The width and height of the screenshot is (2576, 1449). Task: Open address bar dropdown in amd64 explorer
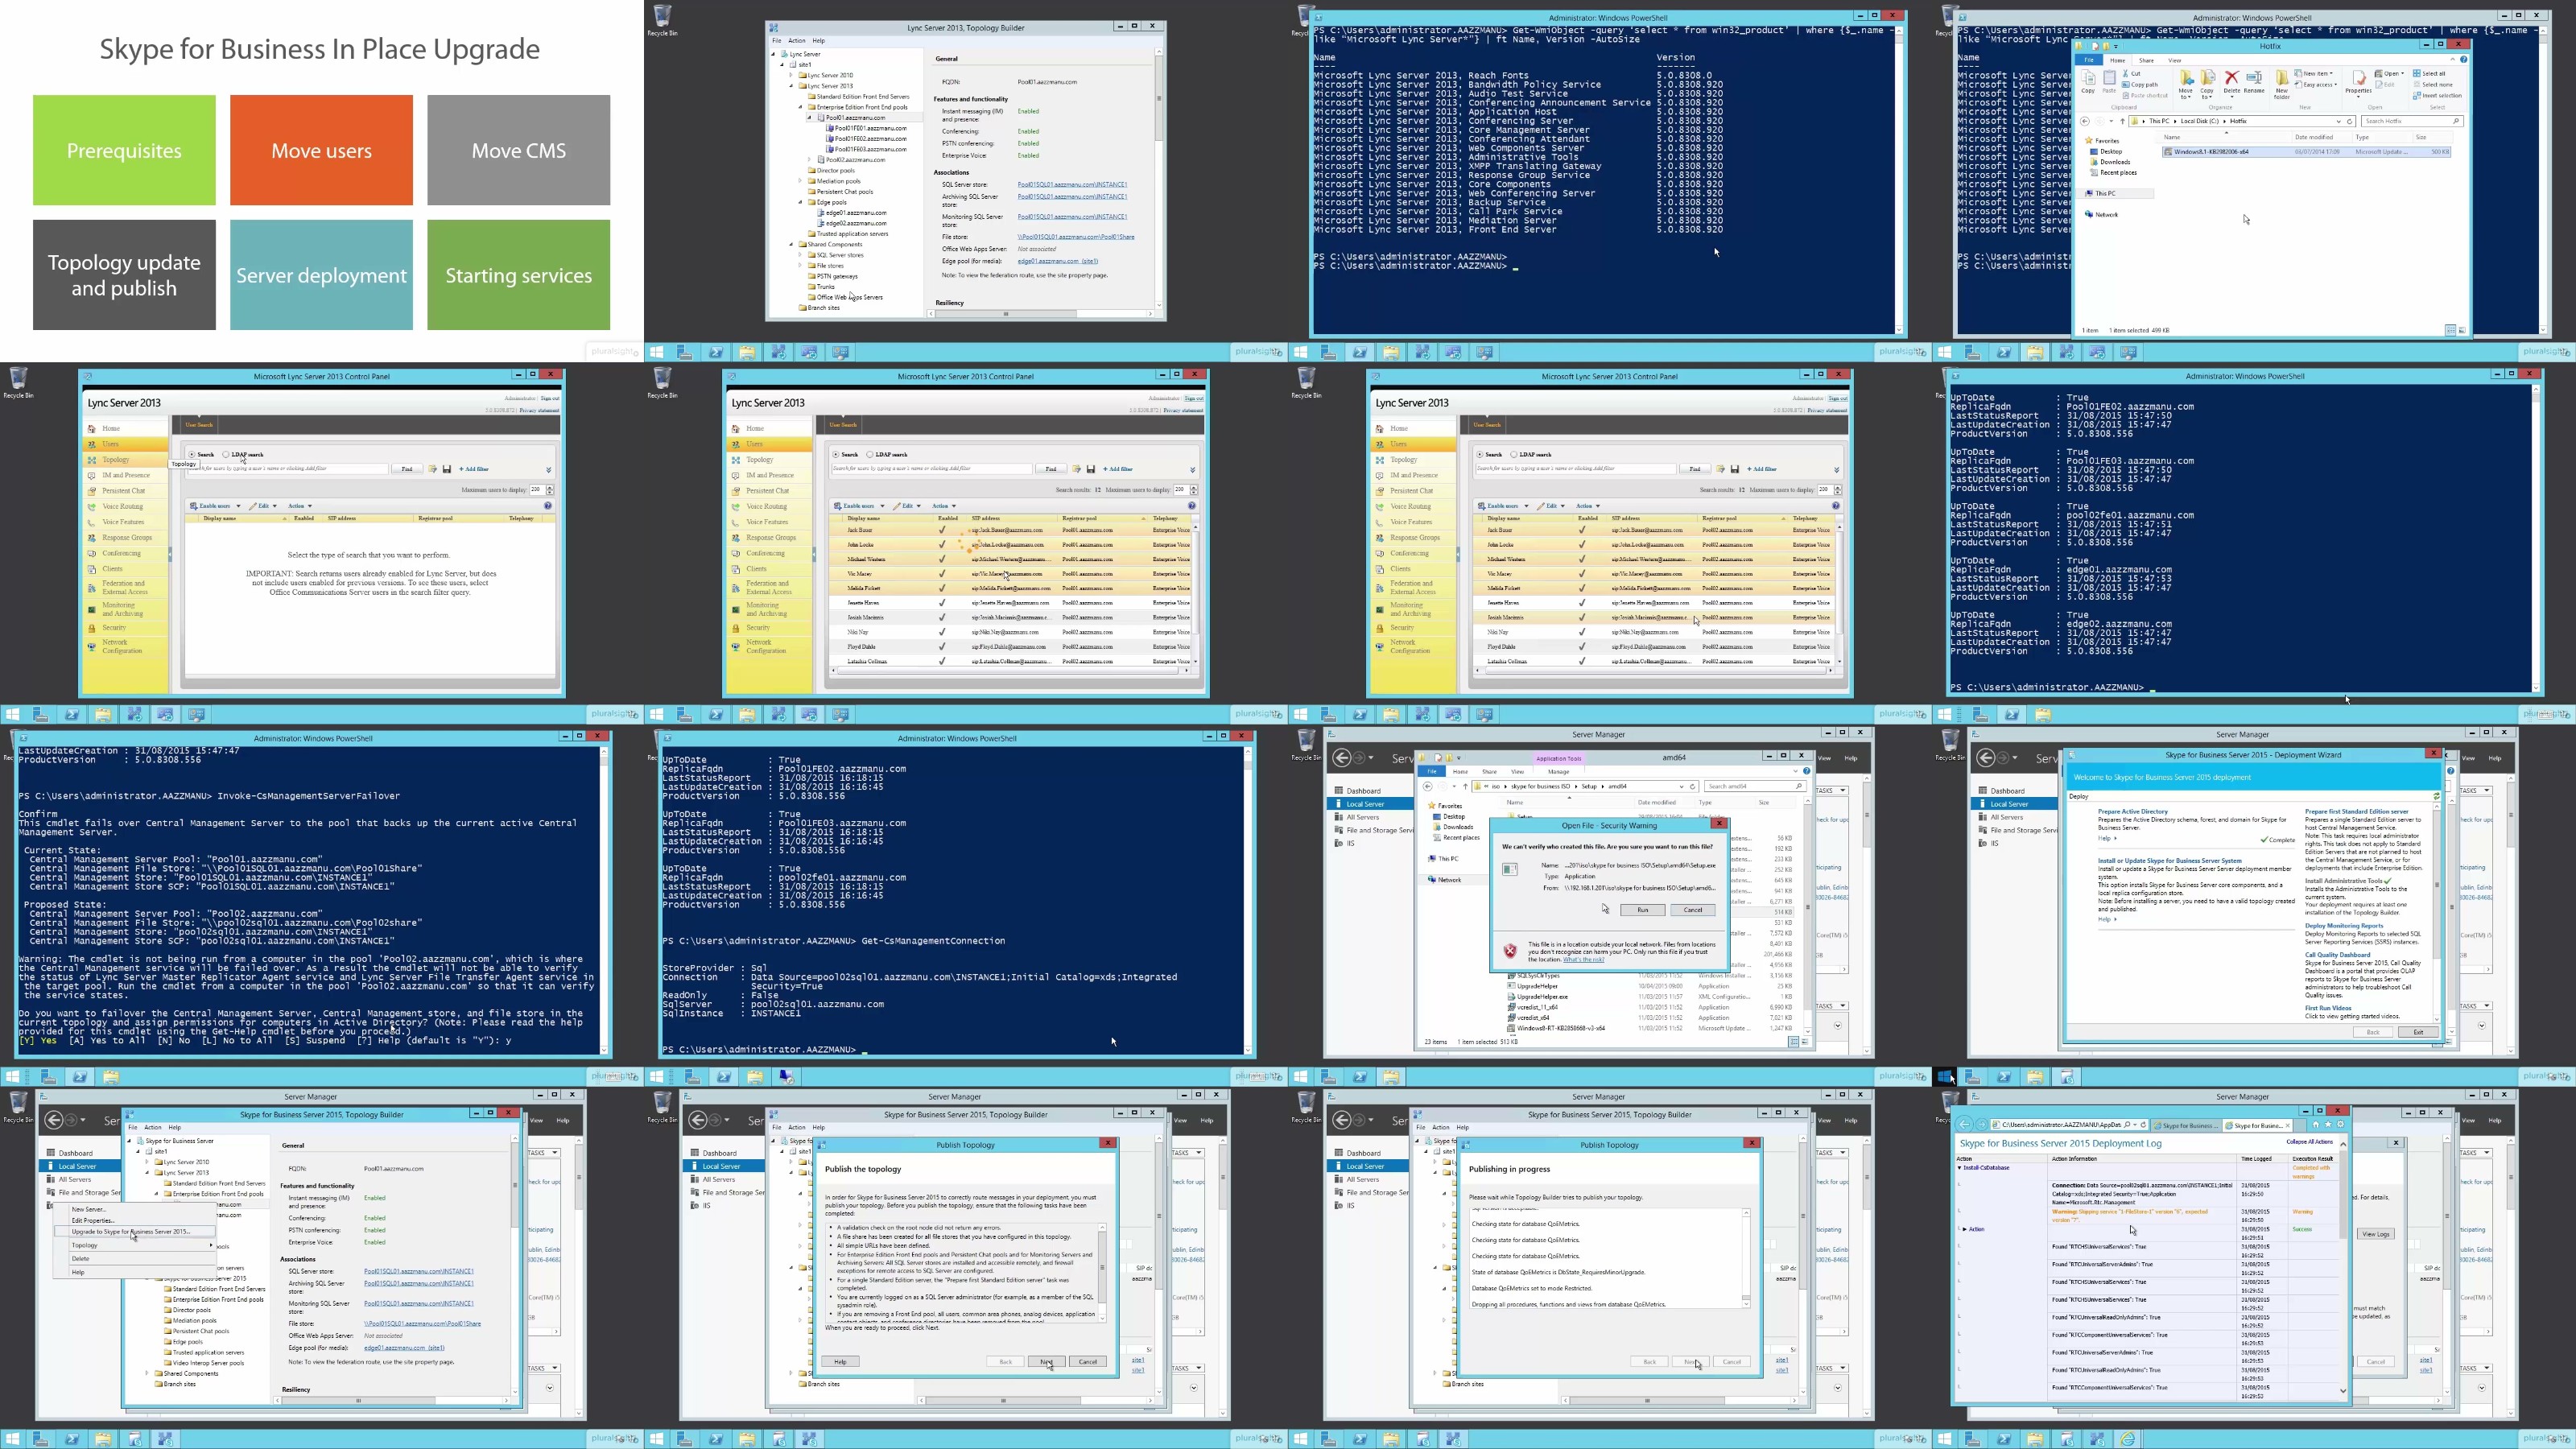pyautogui.click(x=1682, y=786)
